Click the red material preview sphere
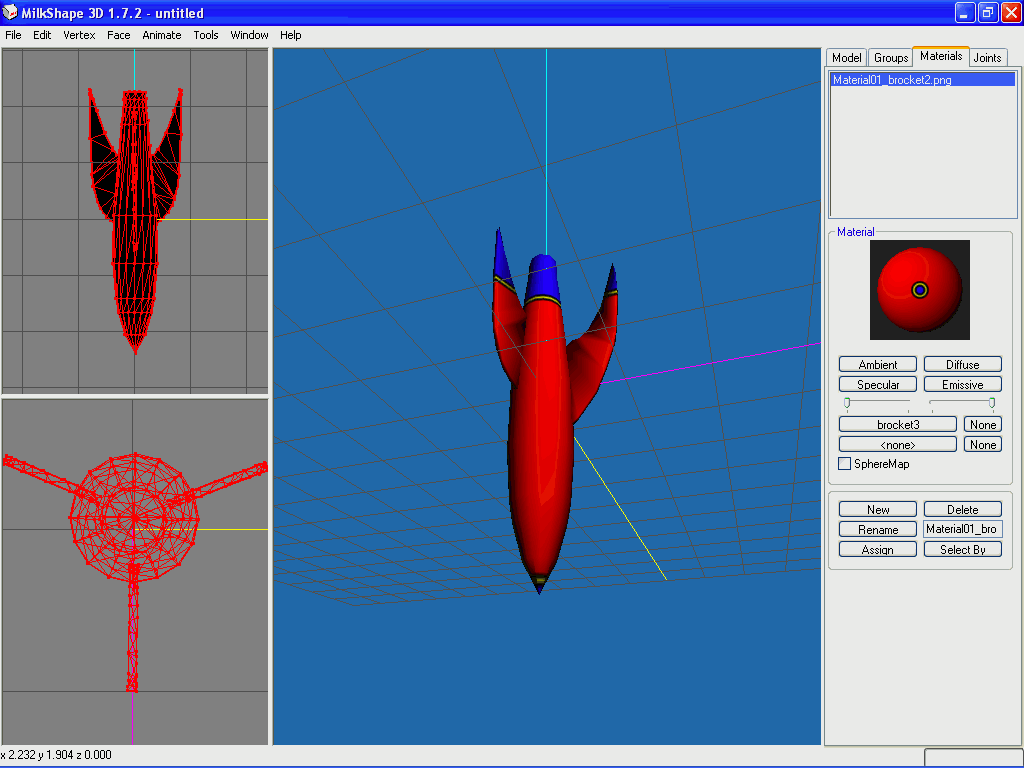The height and width of the screenshot is (768, 1024). tap(919, 289)
